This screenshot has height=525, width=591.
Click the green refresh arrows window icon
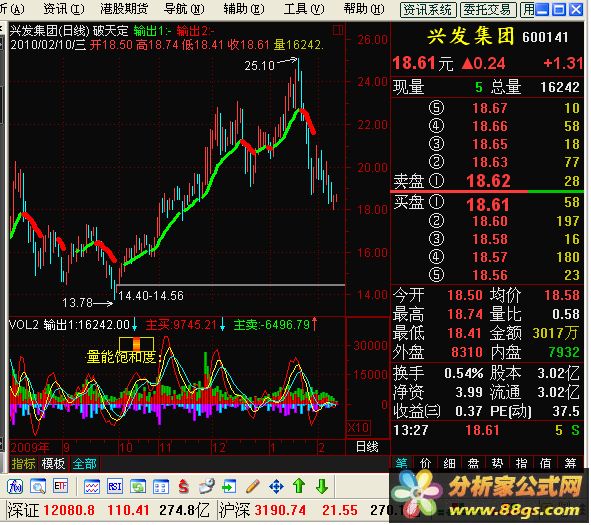(138, 487)
